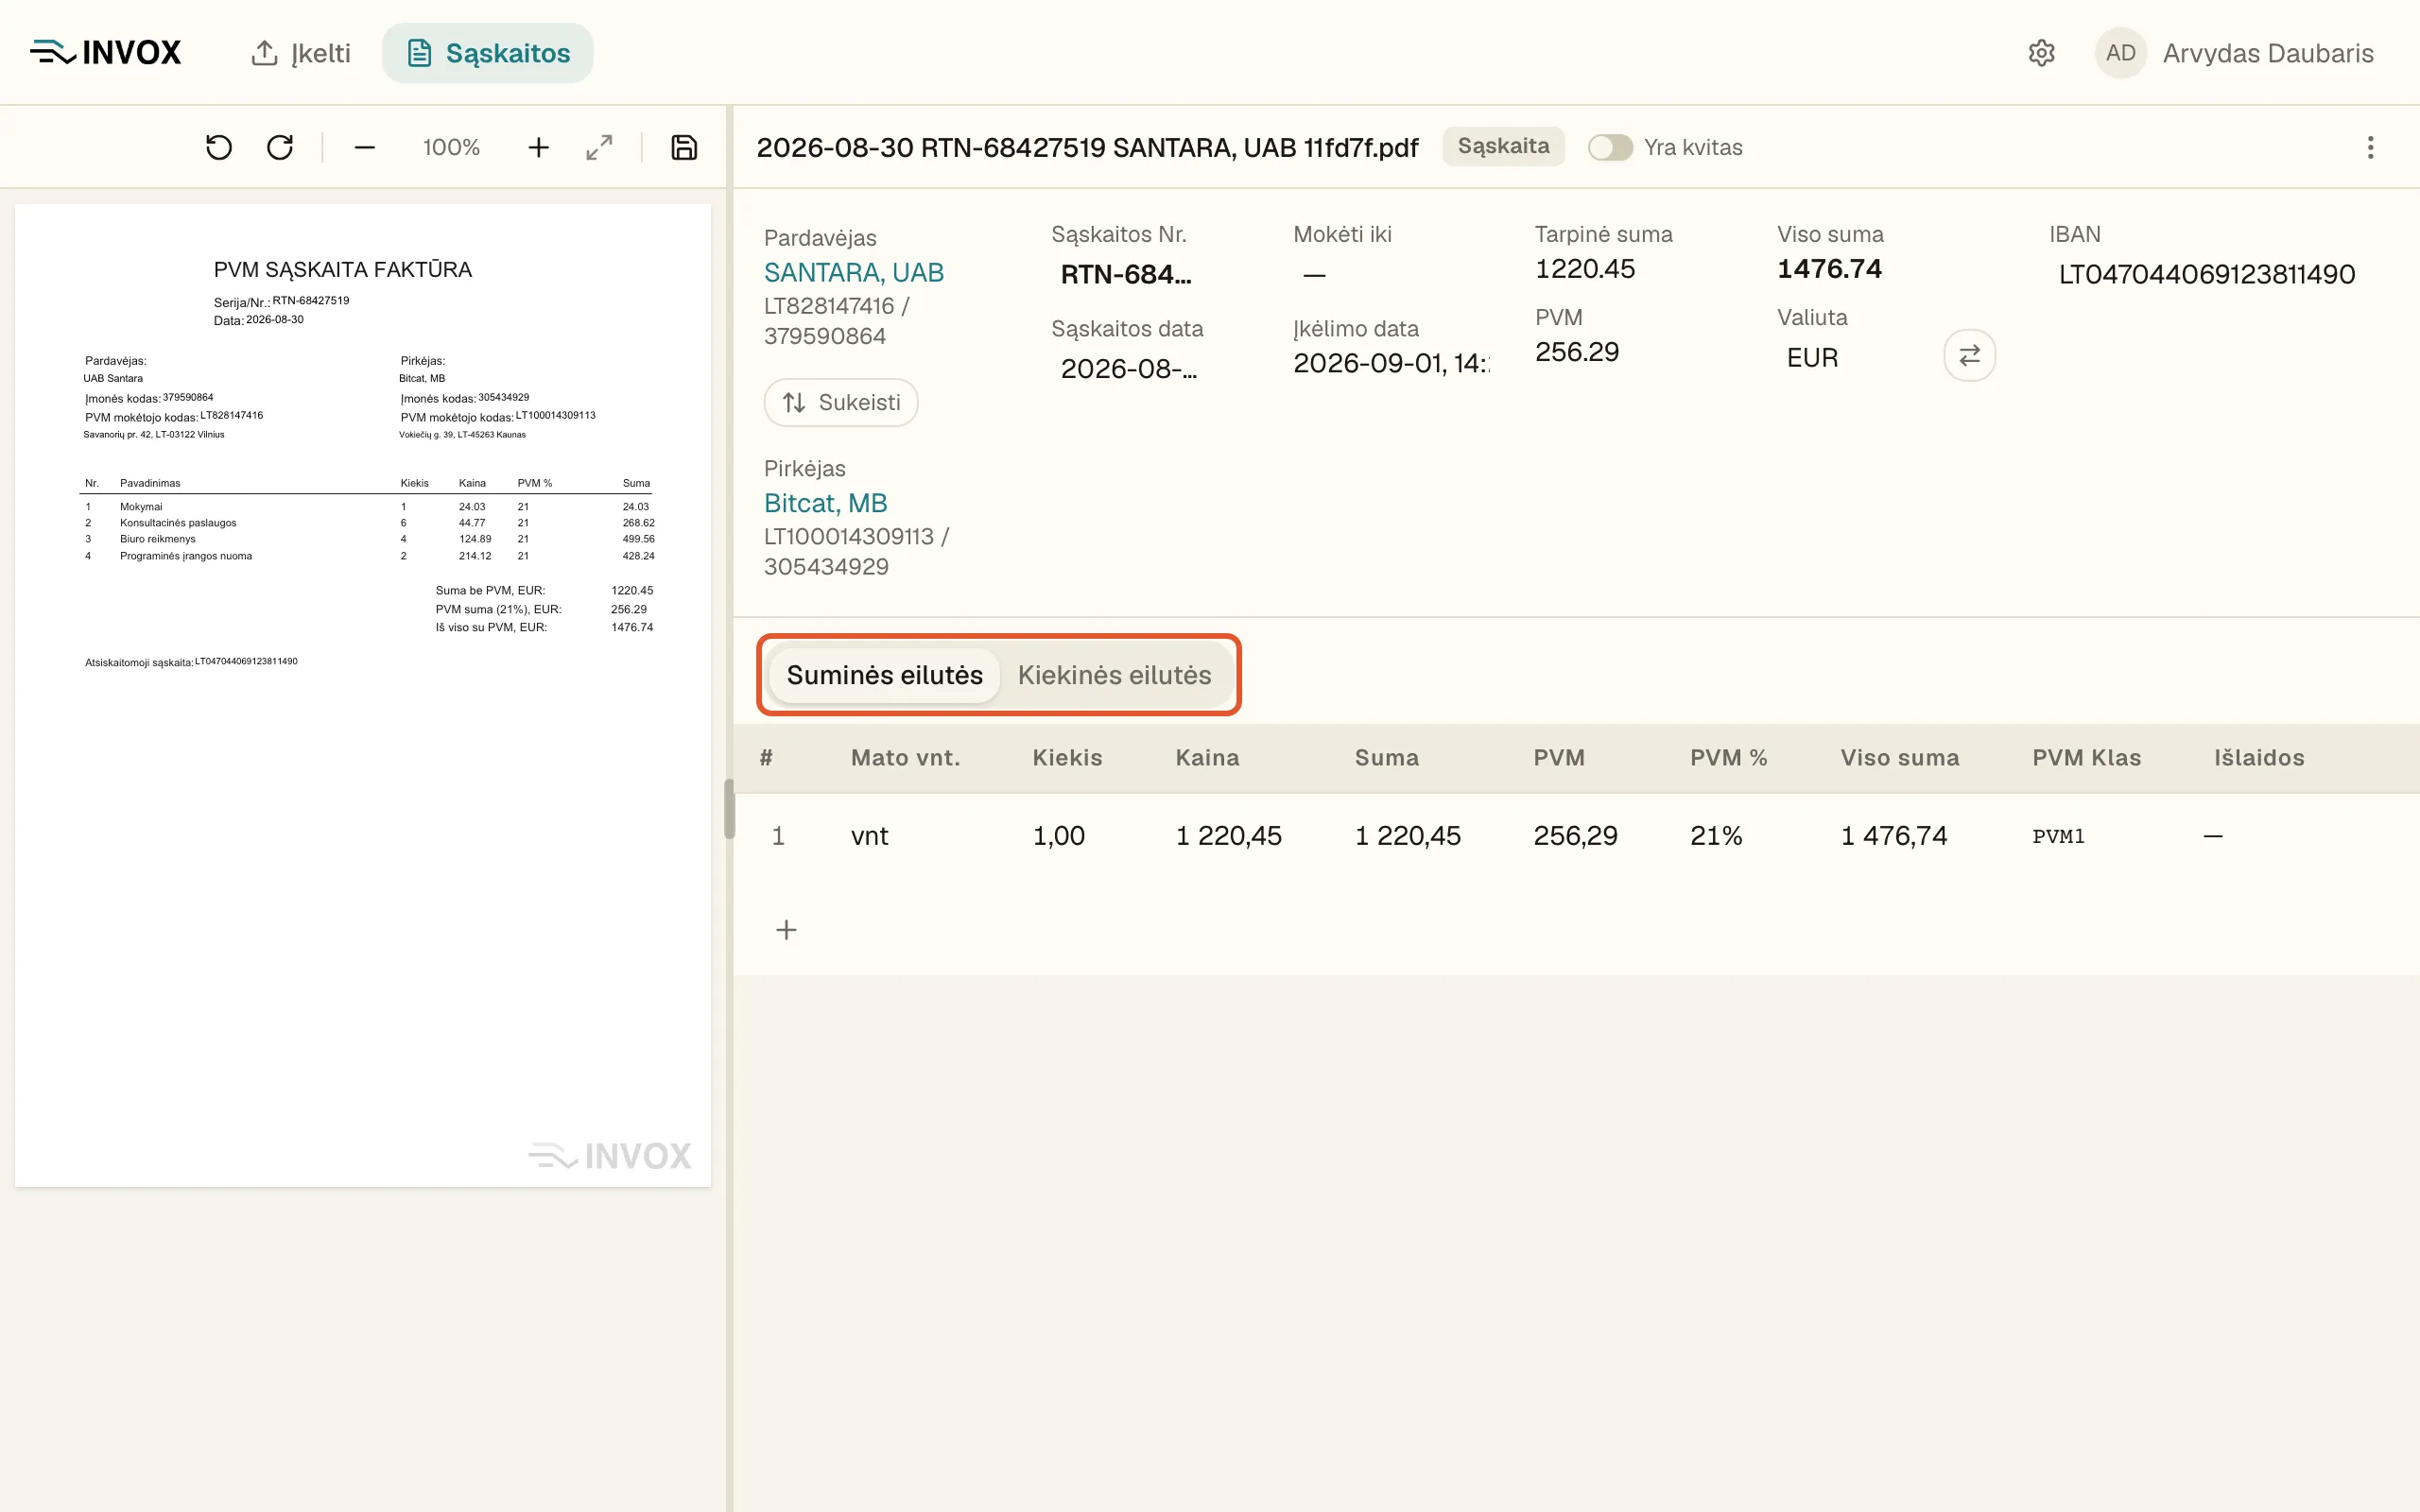
Task: Click the Viso suma column header
Action: click(1899, 758)
